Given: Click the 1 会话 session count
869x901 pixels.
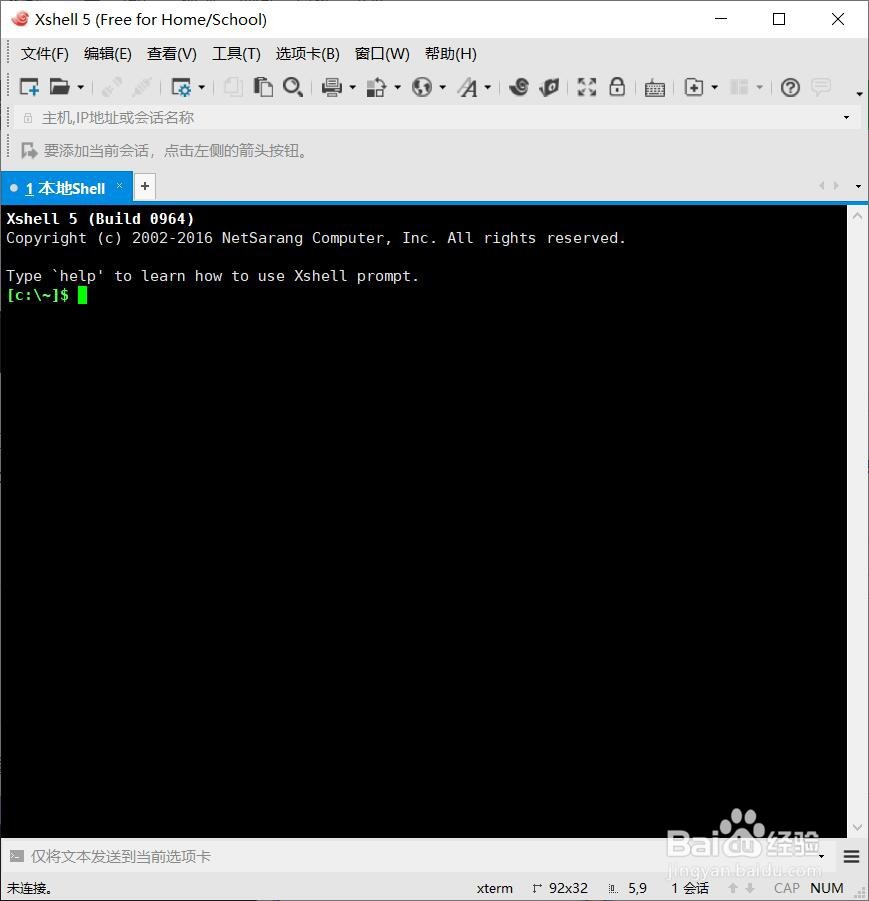Looking at the screenshot, I should pos(690,888).
